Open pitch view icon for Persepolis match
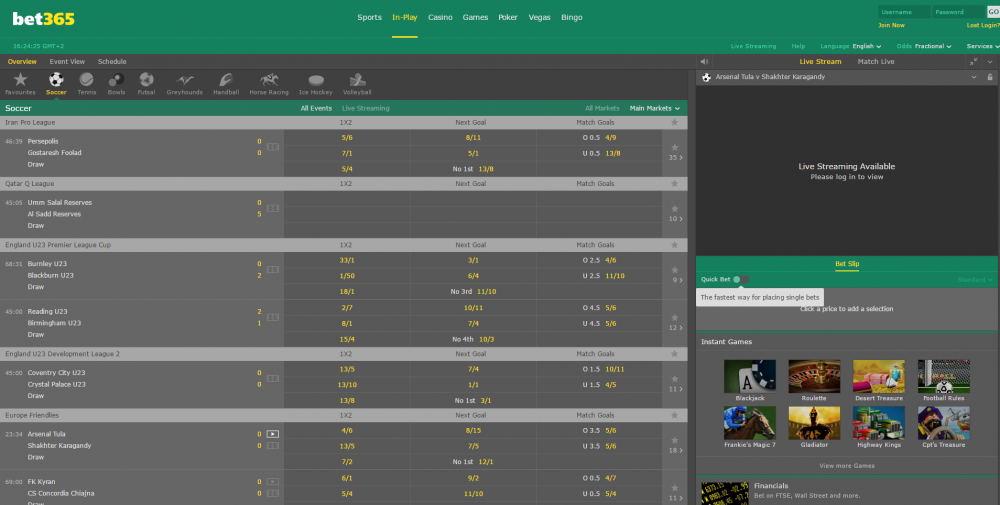This screenshot has height=505, width=1000. tap(273, 147)
